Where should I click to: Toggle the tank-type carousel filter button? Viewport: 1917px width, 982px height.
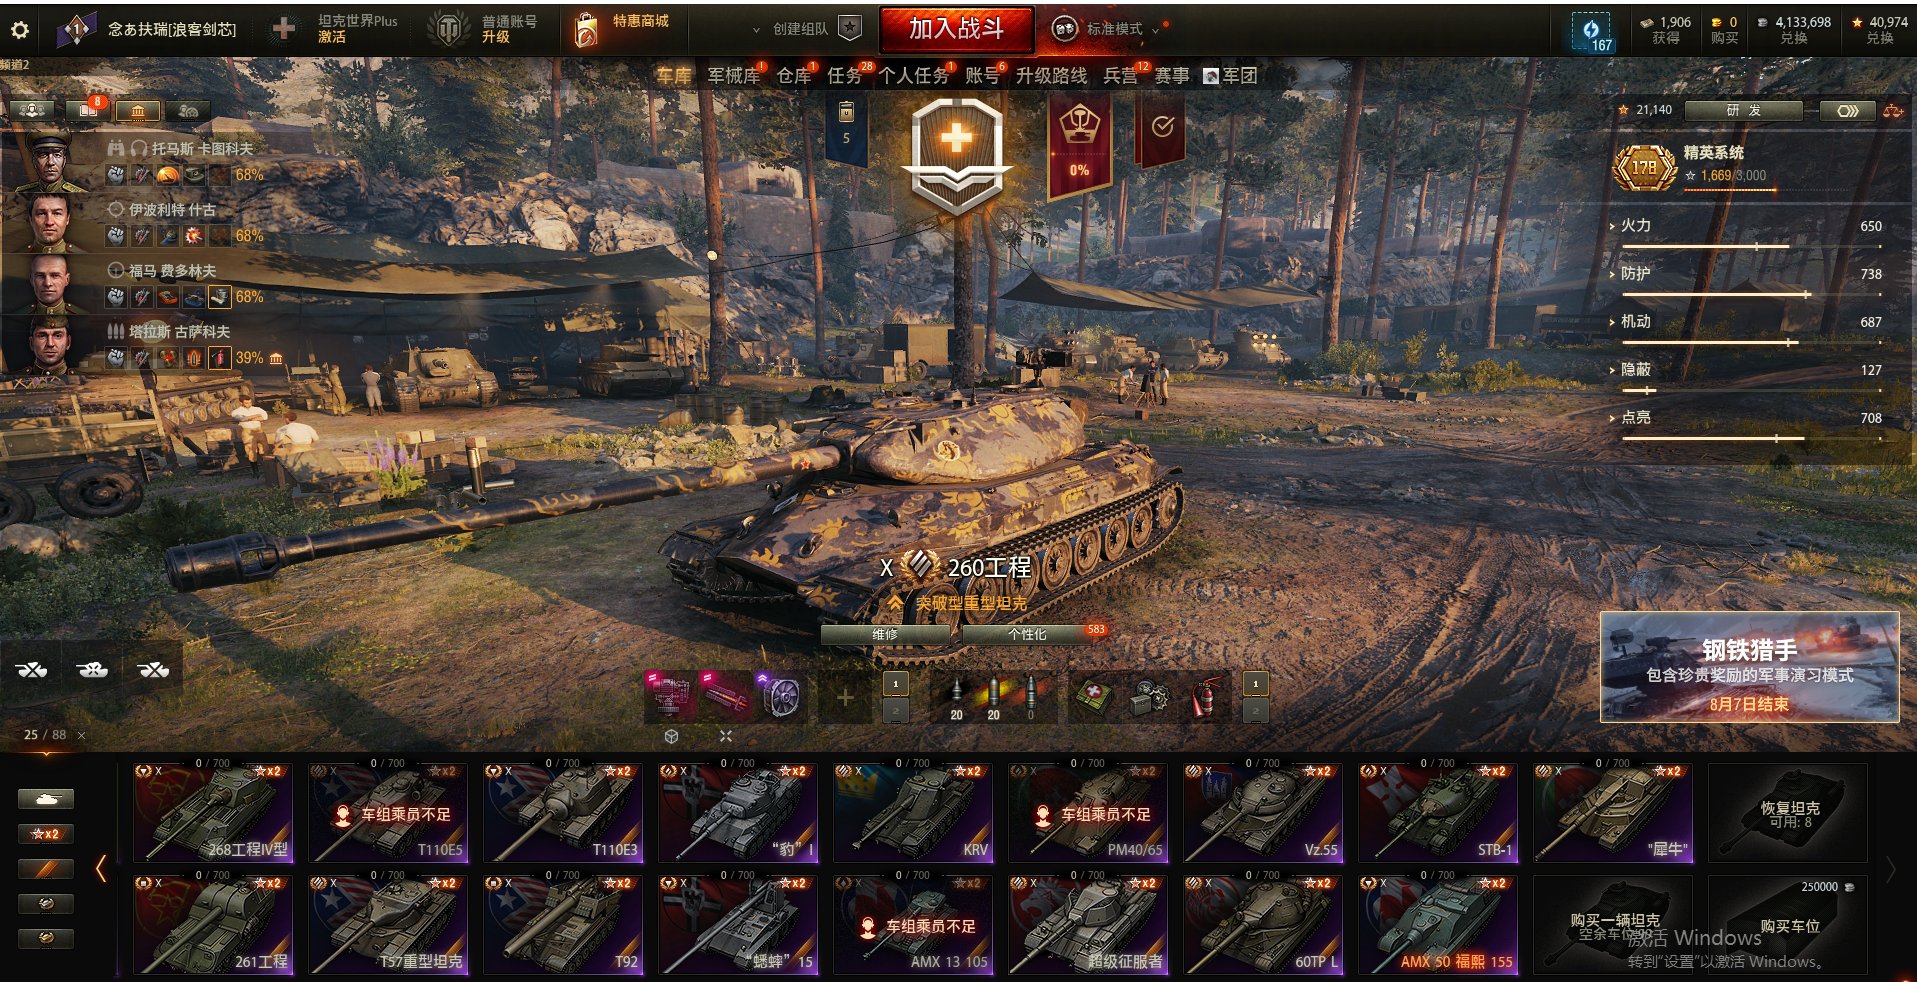click(x=45, y=798)
